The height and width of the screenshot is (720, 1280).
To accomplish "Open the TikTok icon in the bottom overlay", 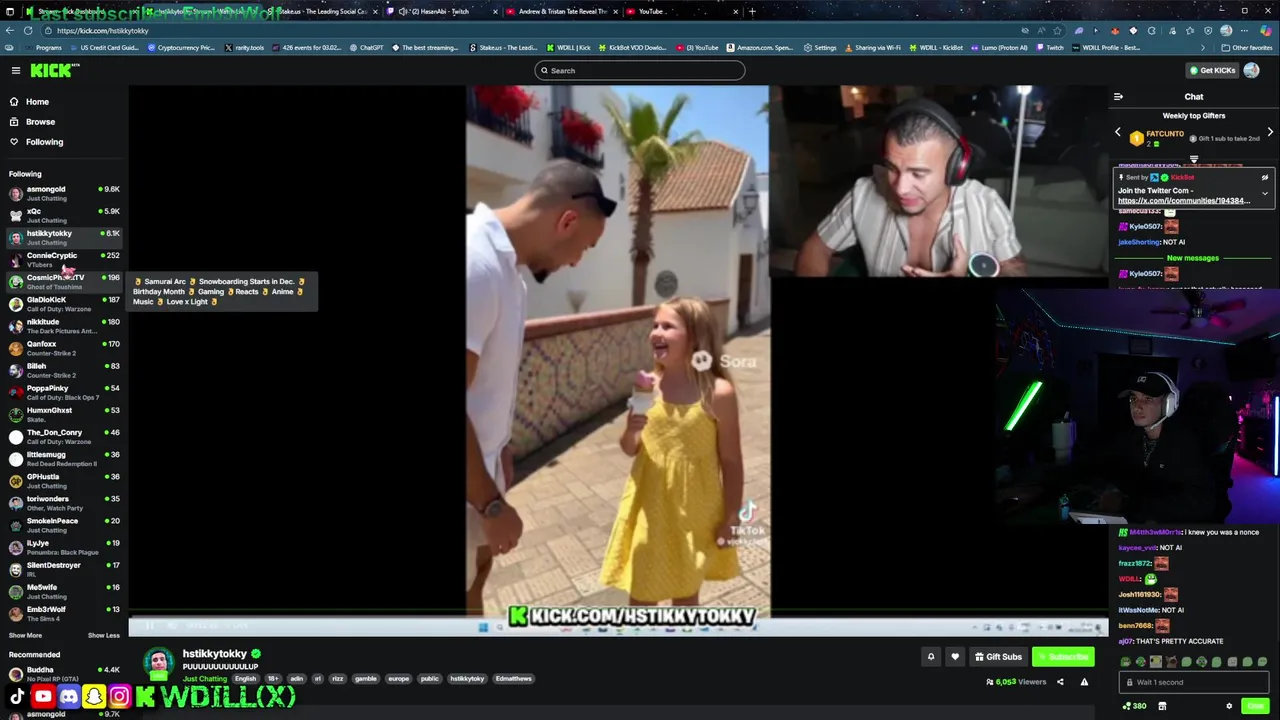I will (17, 696).
